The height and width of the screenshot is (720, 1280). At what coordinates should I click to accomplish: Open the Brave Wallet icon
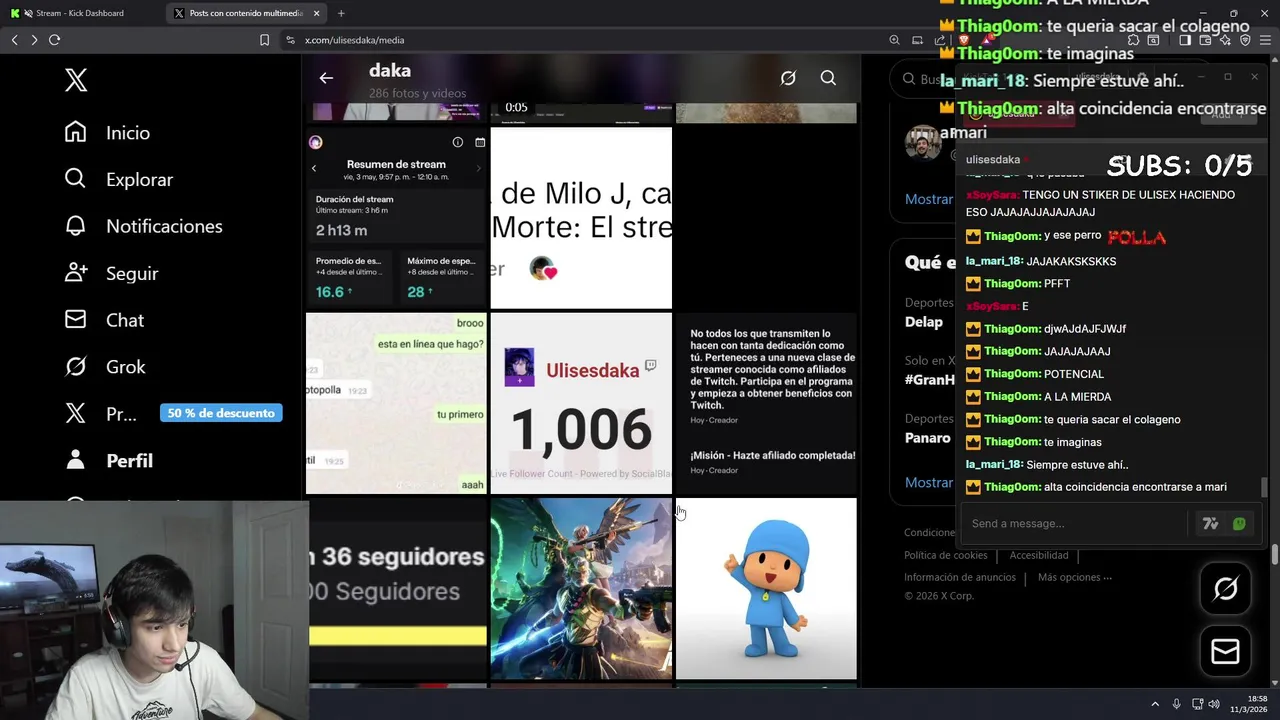pos(1205,40)
